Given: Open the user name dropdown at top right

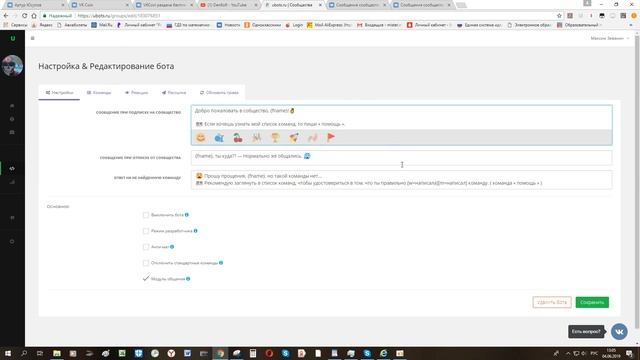Looking at the screenshot, I should 609,38.
